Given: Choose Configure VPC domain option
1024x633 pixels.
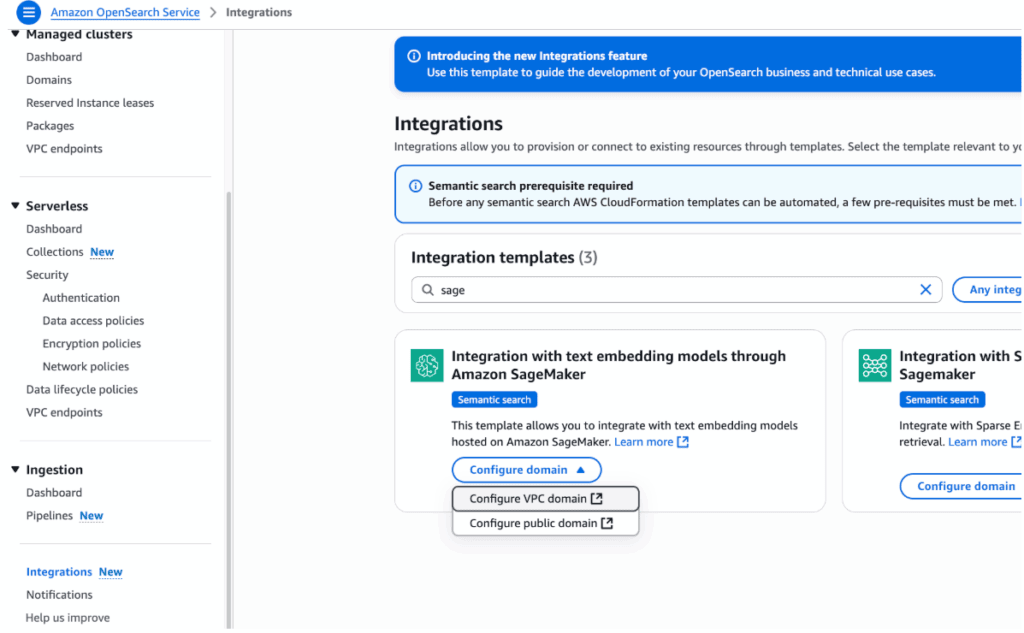Looking at the screenshot, I should tap(528, 498).
